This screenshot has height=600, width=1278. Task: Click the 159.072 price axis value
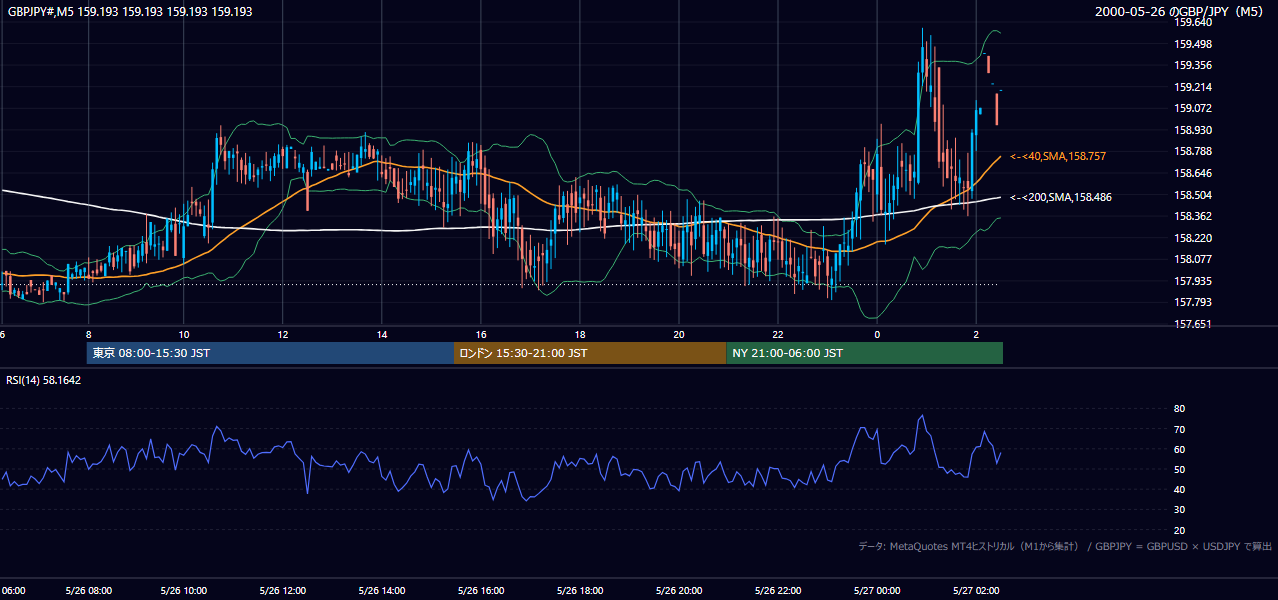coord(1193,108)
